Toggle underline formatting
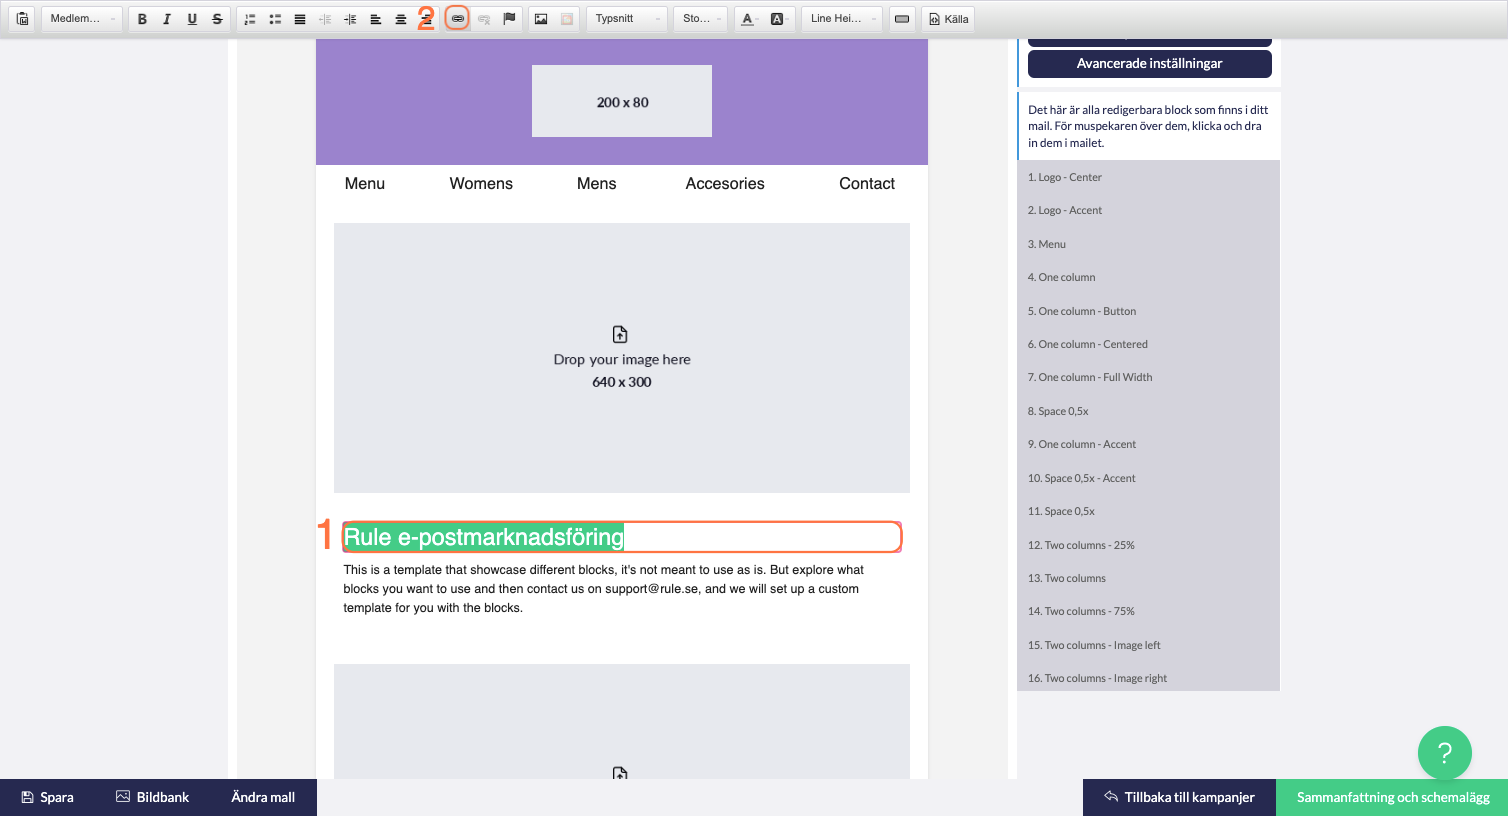 pos(192,19)
